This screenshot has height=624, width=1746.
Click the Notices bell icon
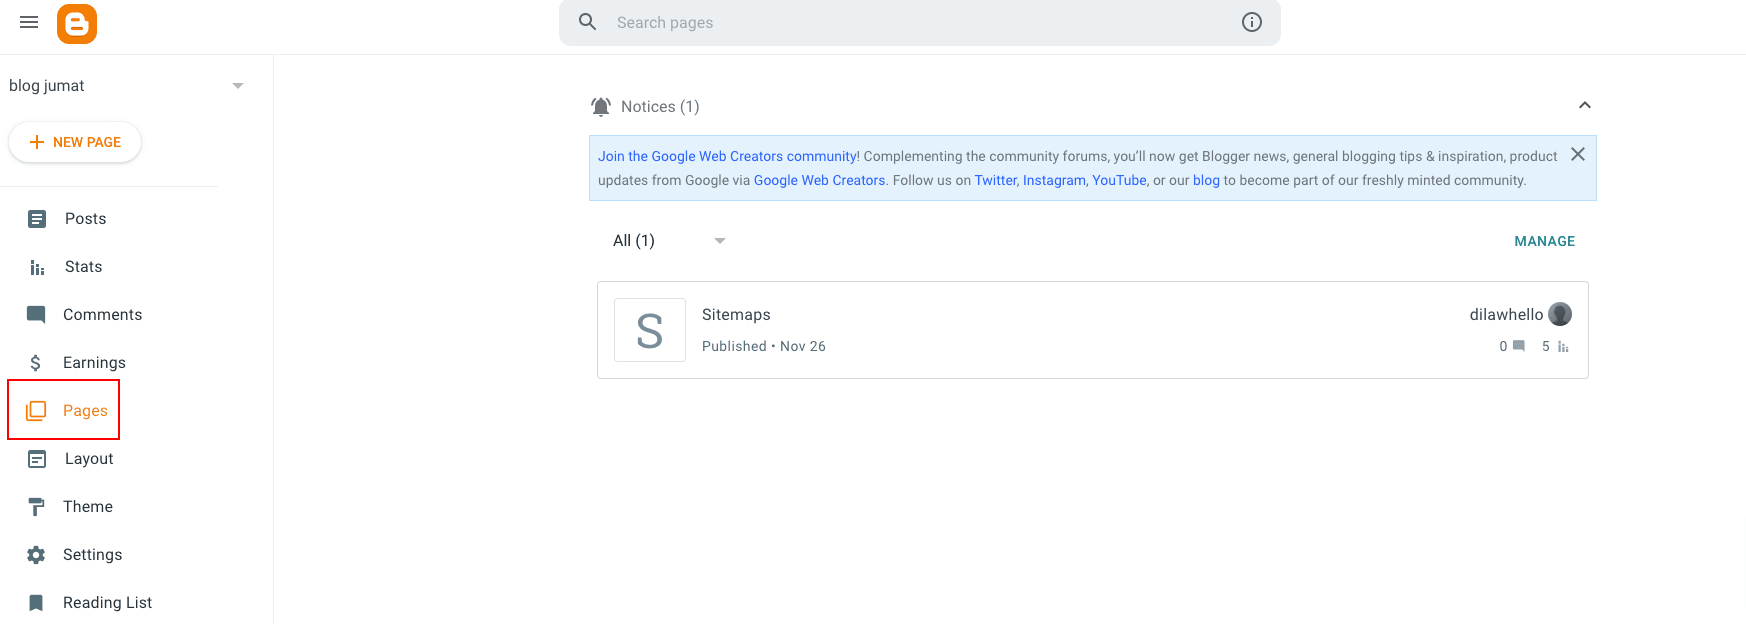(x=601, y=106)
